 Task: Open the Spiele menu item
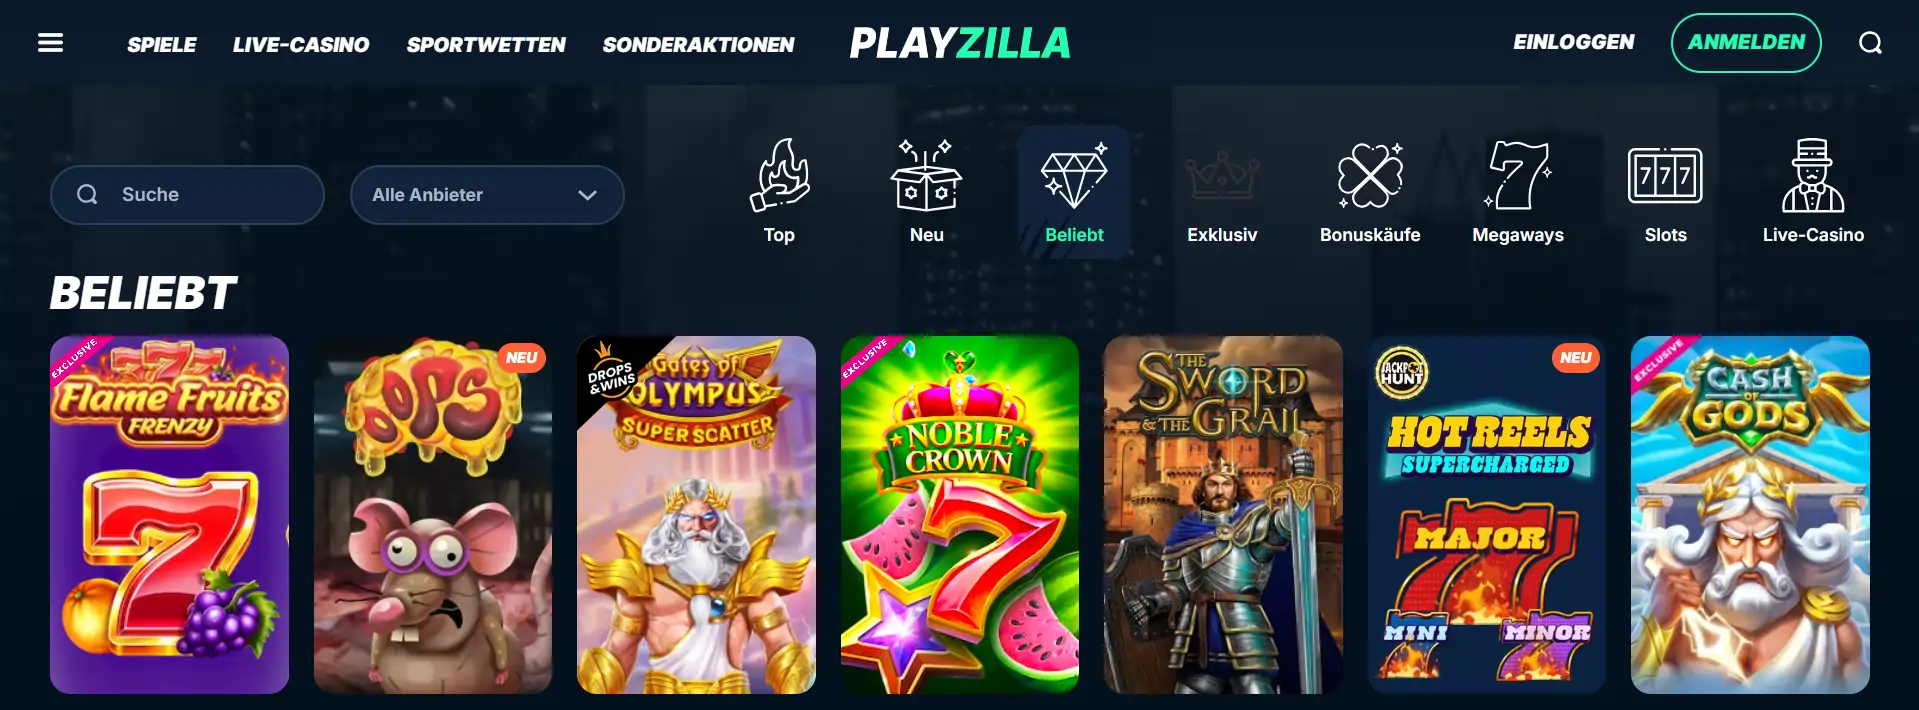(x=162, y=45)
